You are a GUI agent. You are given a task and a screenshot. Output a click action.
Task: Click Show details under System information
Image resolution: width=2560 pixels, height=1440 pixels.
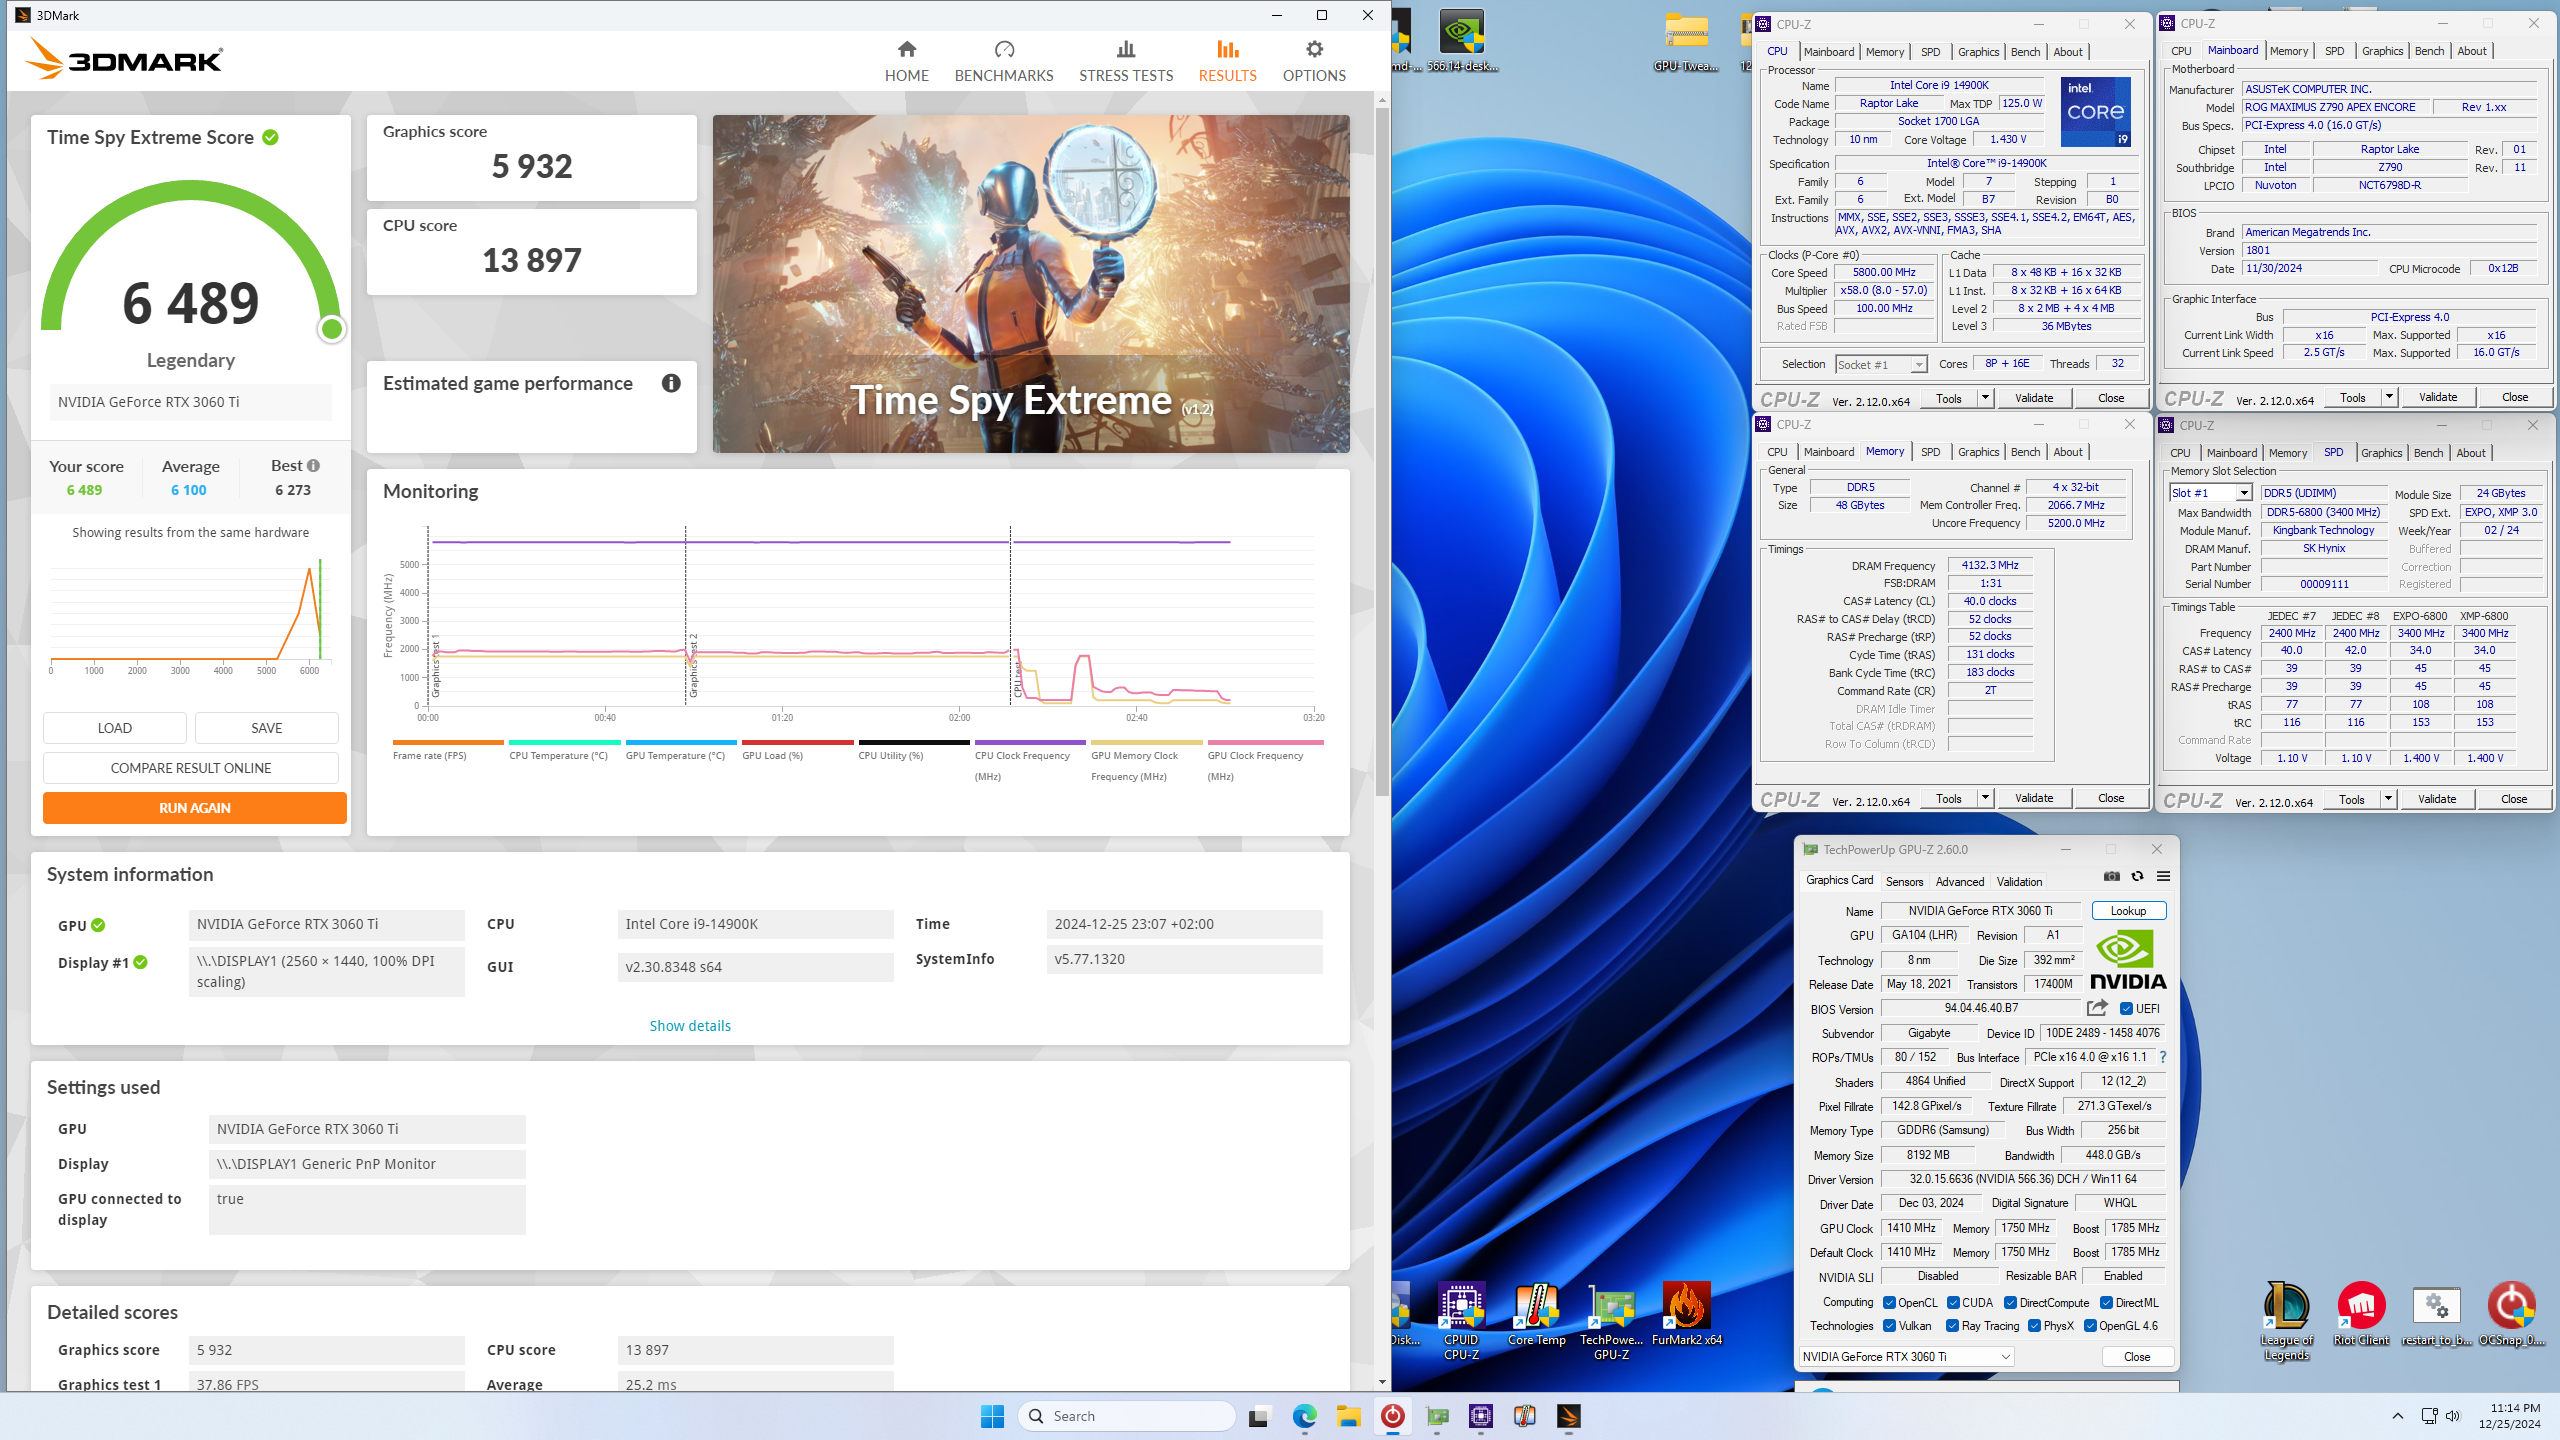pyautogui.click(x=690, y=1026)
